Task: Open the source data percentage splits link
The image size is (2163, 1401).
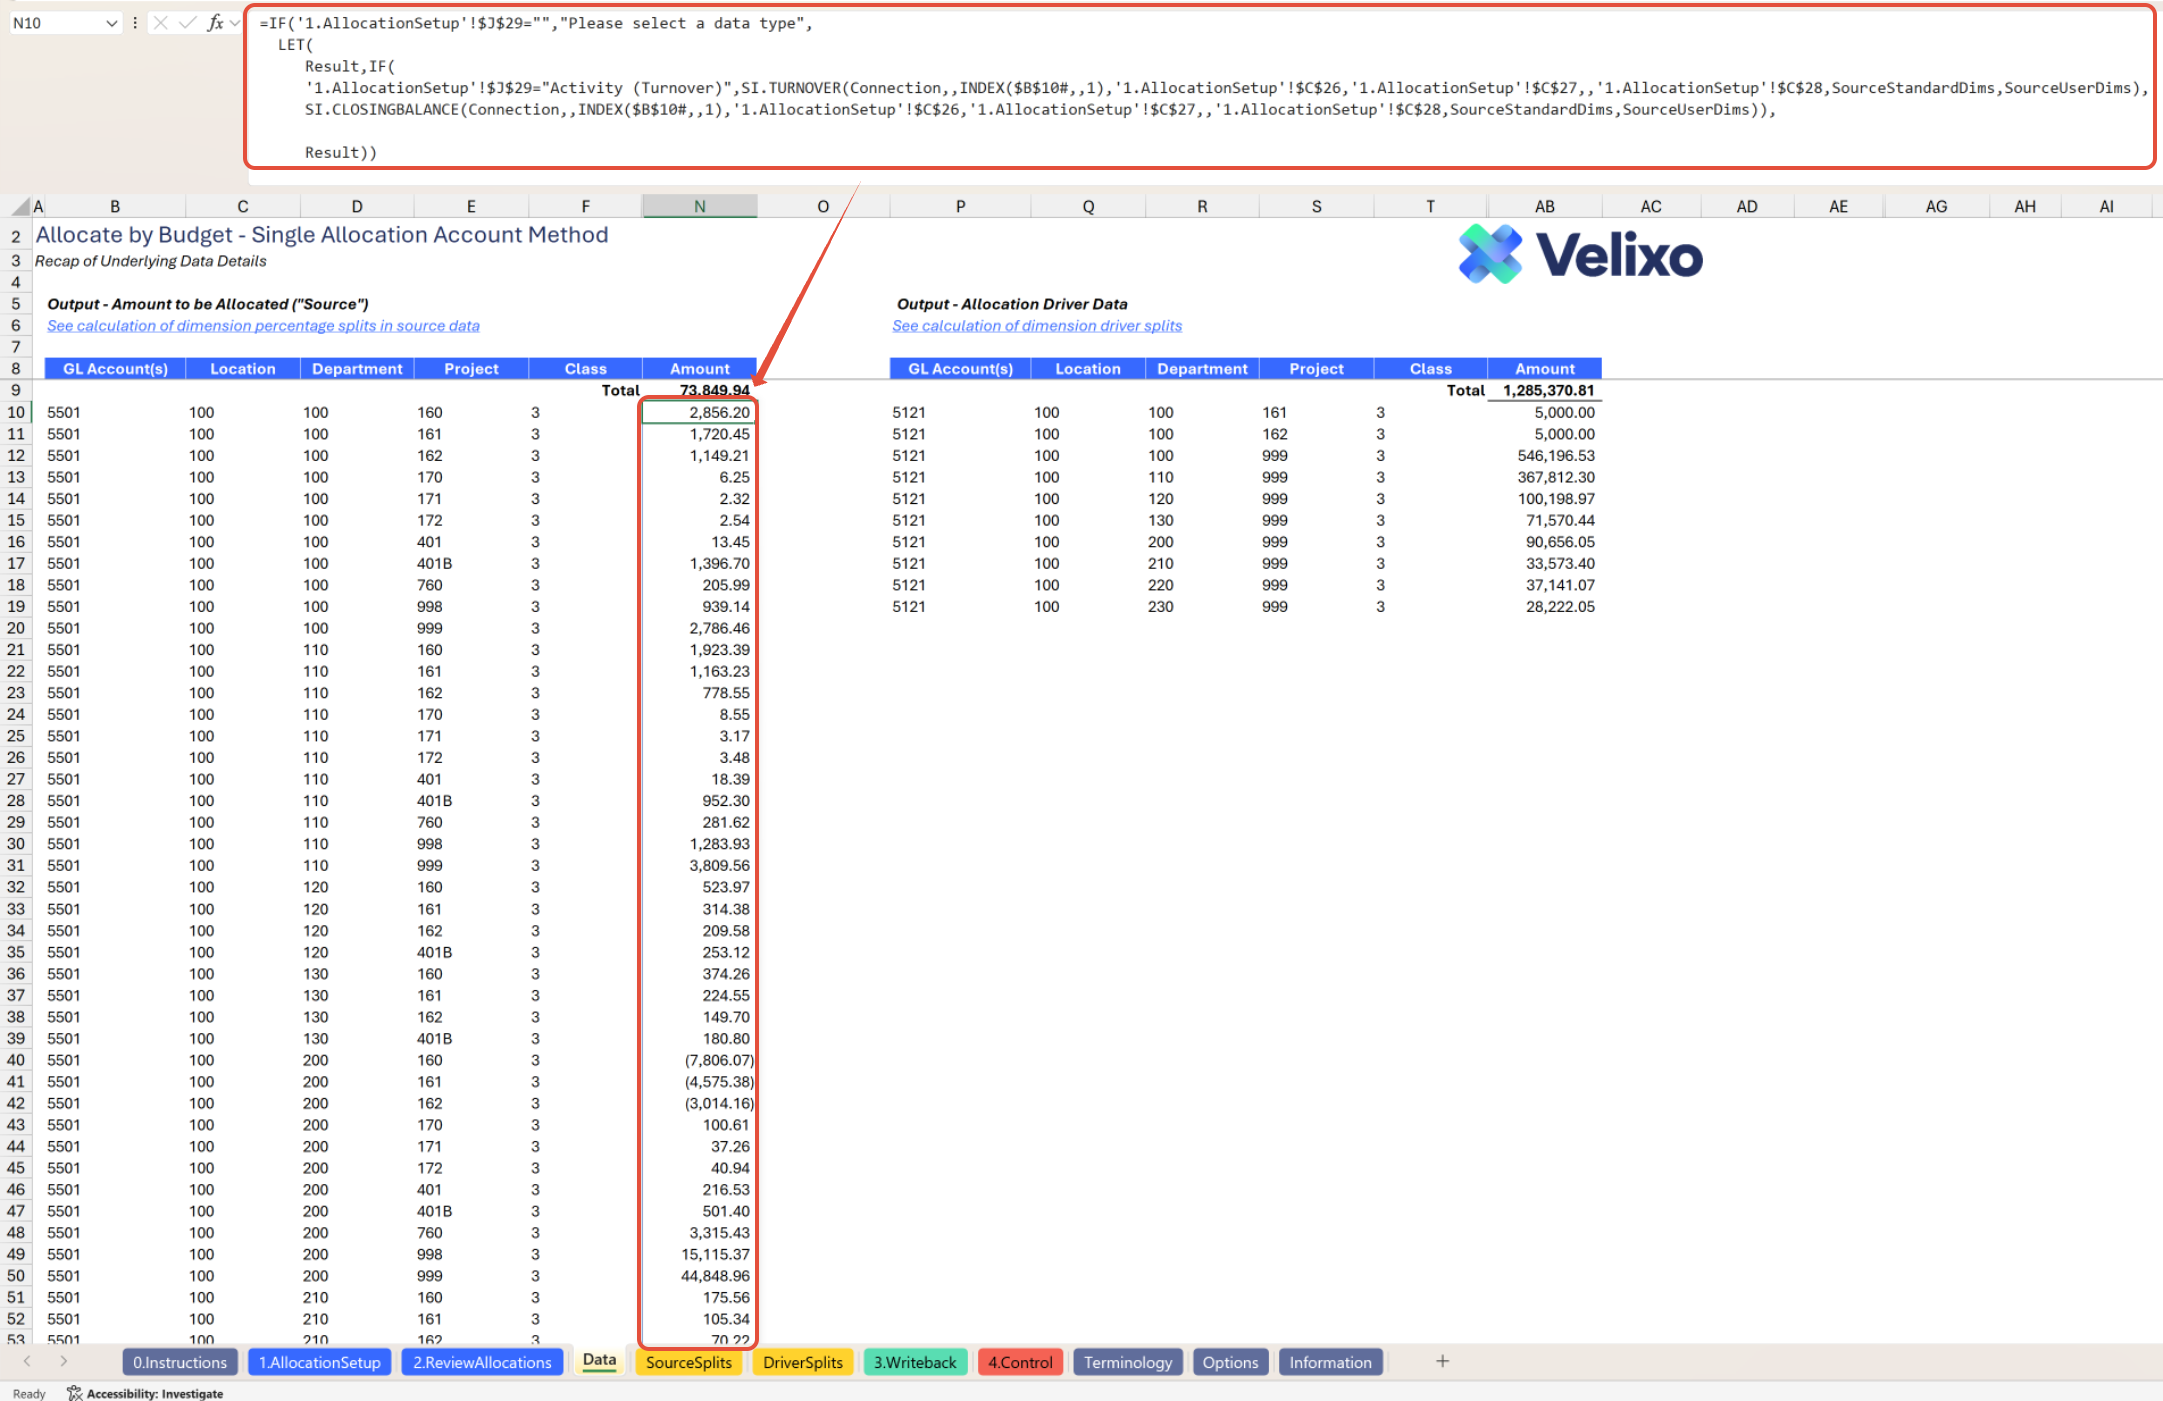Action: tap(263, 326)
